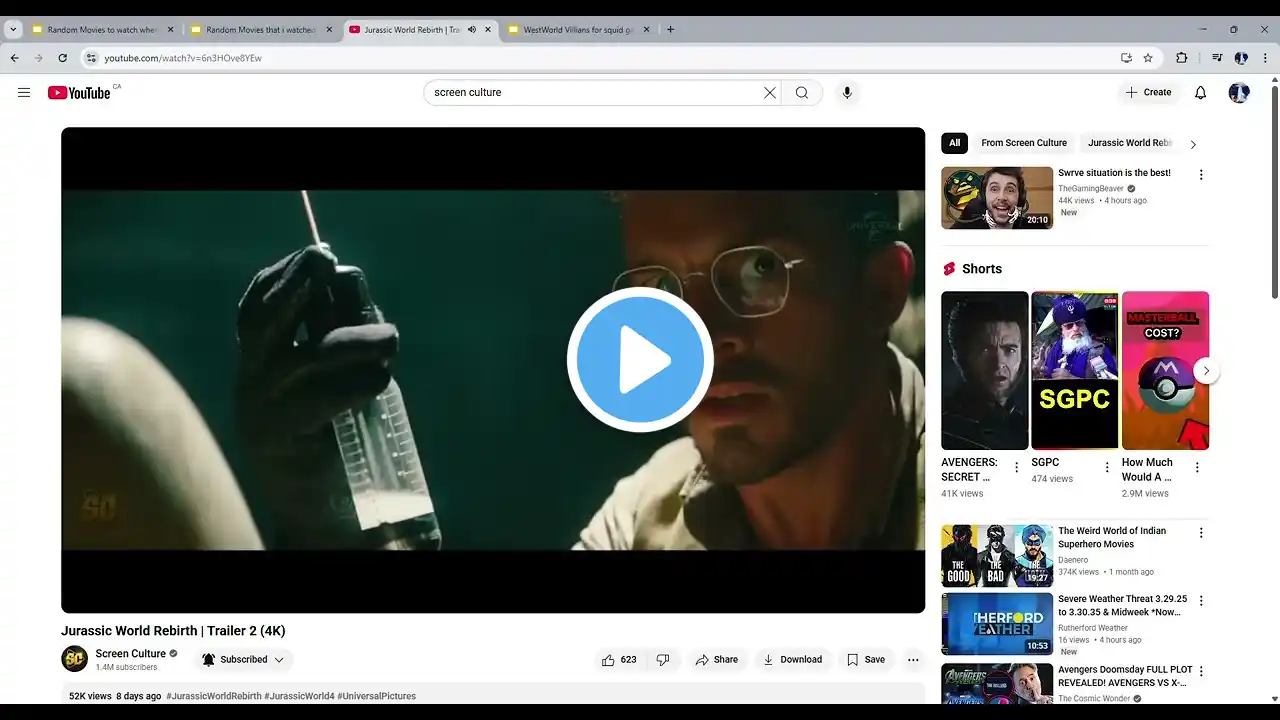This screenshot has width=1280, height=720.
Task: Go to YouTube home via logo
Action: 79,93
